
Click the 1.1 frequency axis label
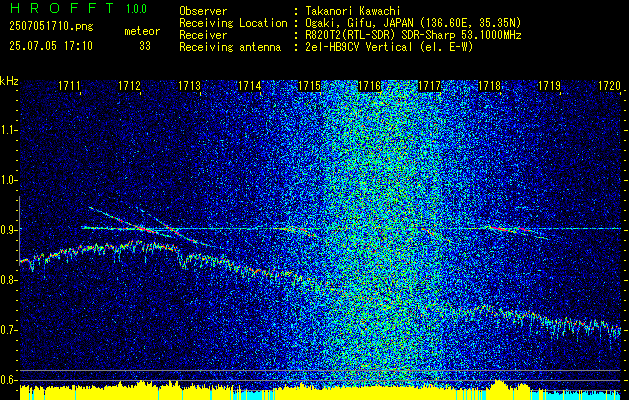coord(8,130)
